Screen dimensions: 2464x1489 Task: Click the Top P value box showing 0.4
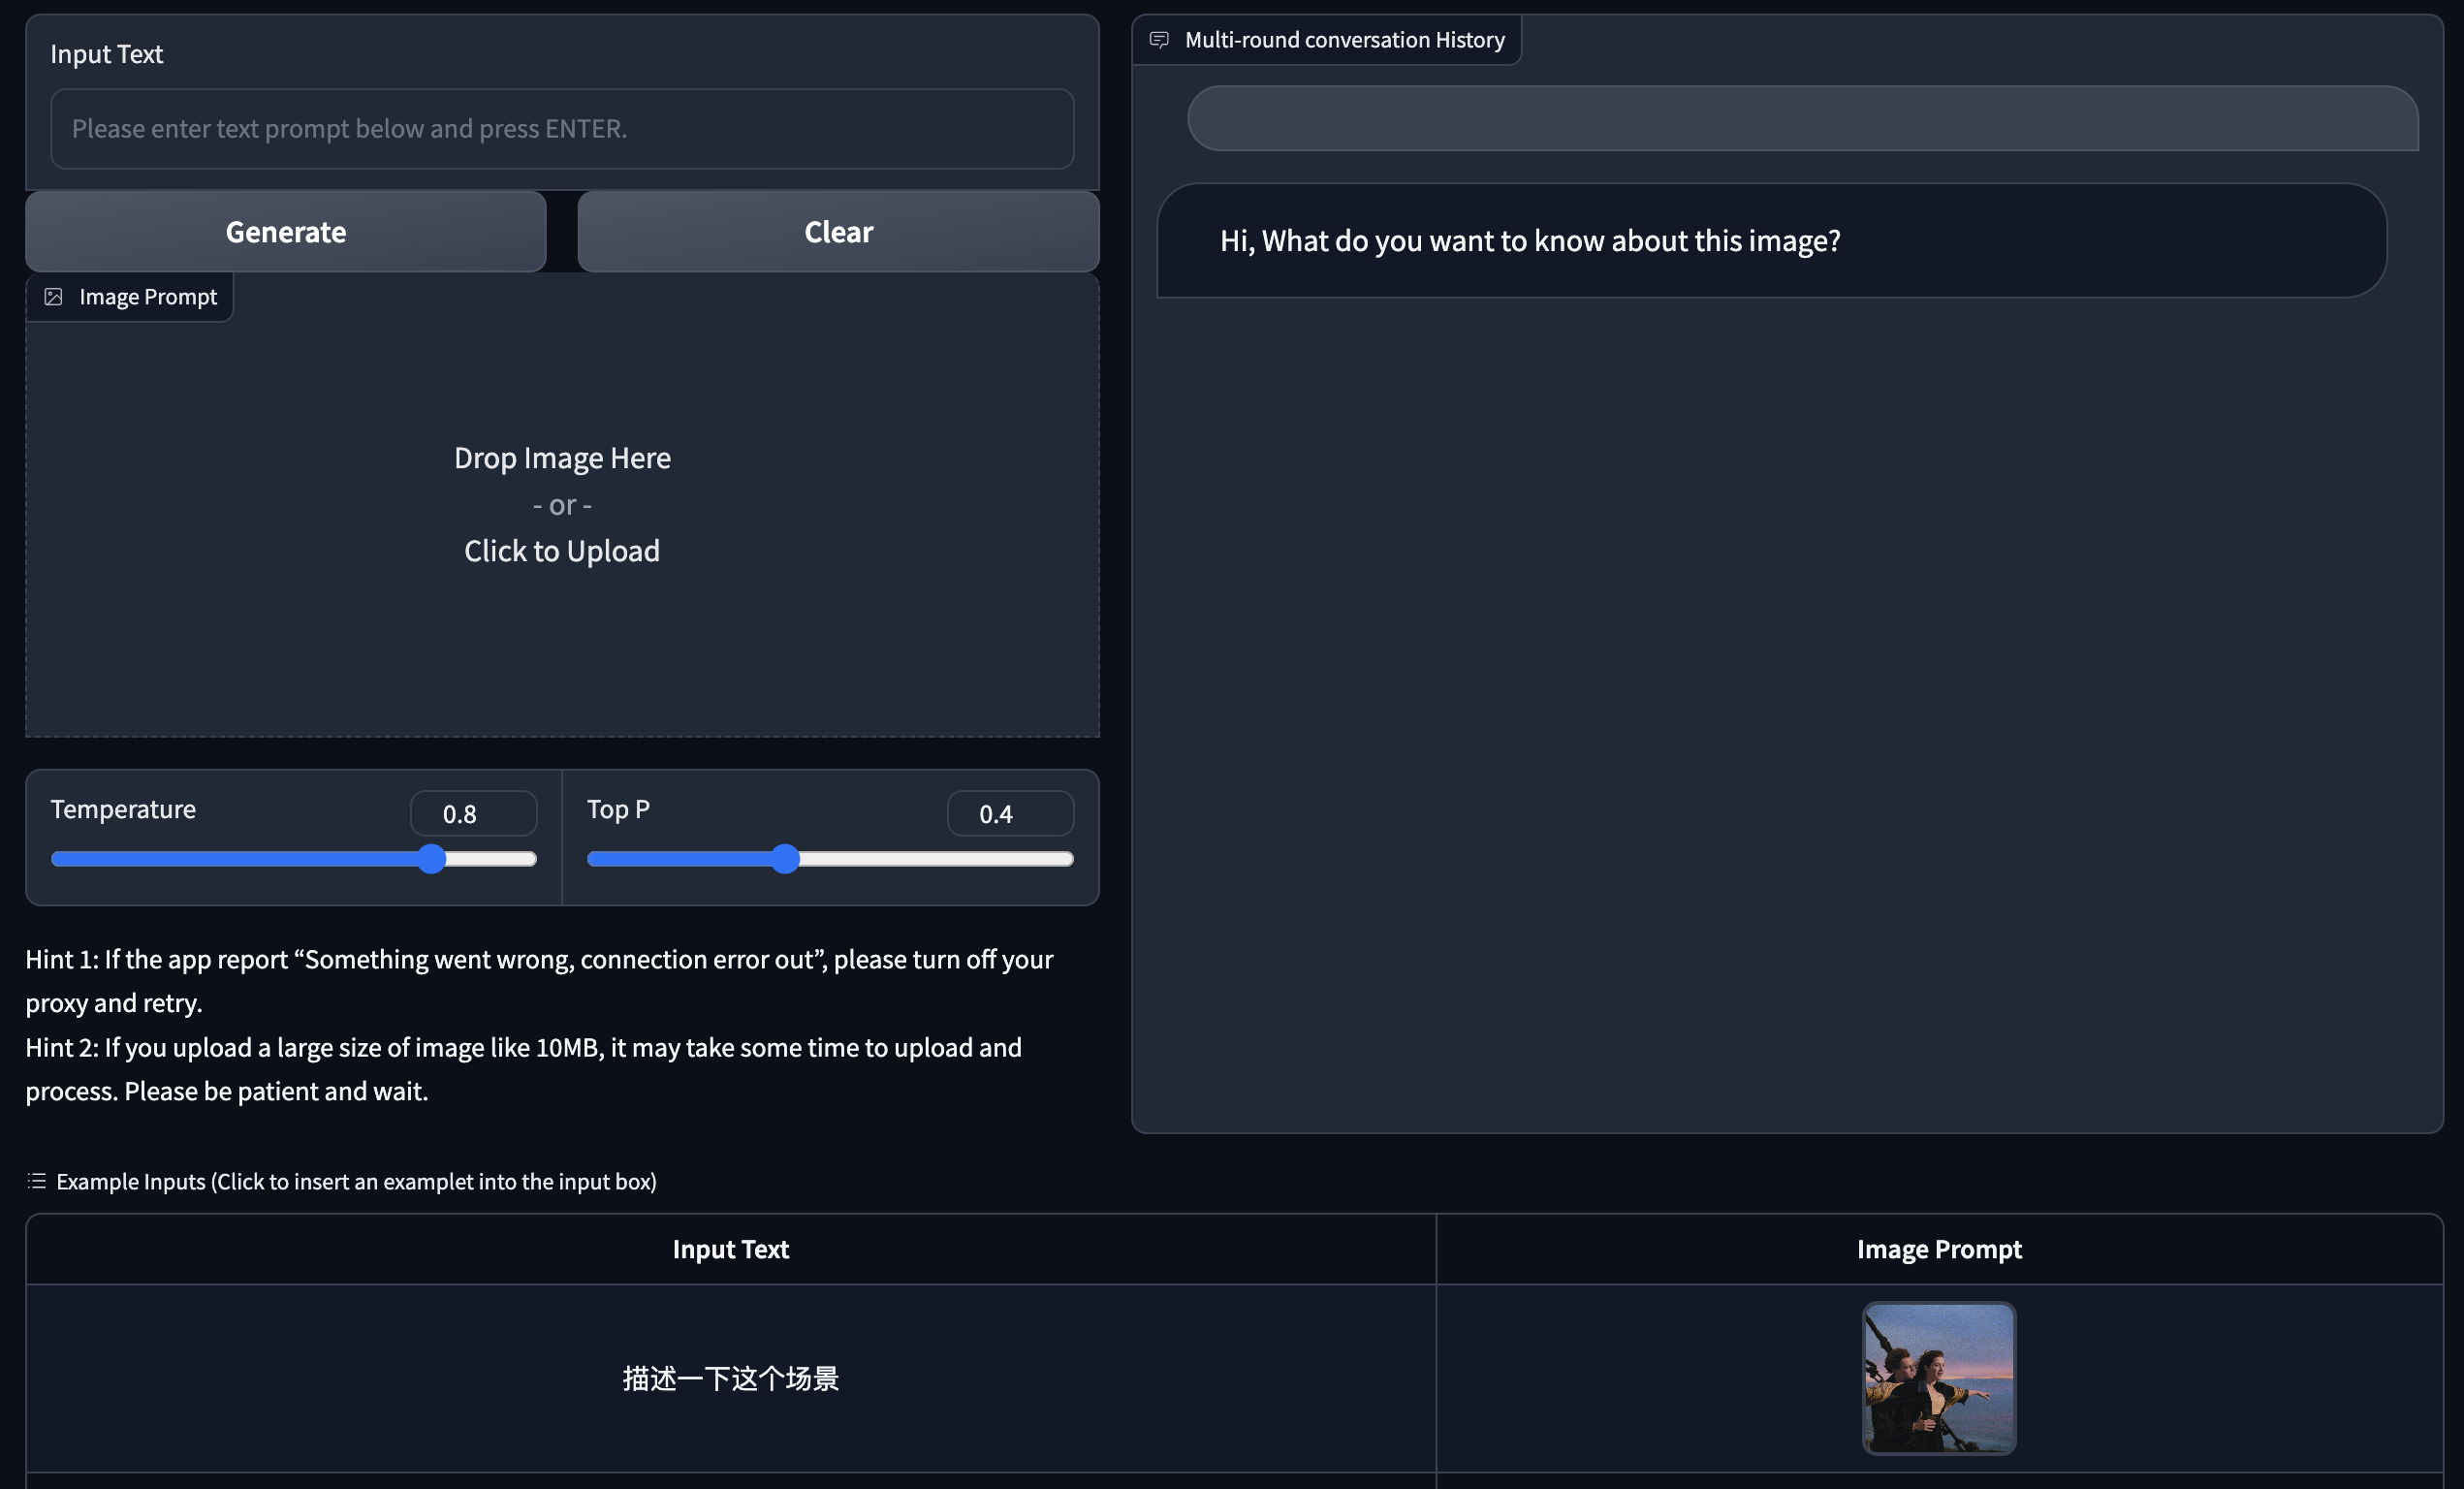(x=1010, y=814)
